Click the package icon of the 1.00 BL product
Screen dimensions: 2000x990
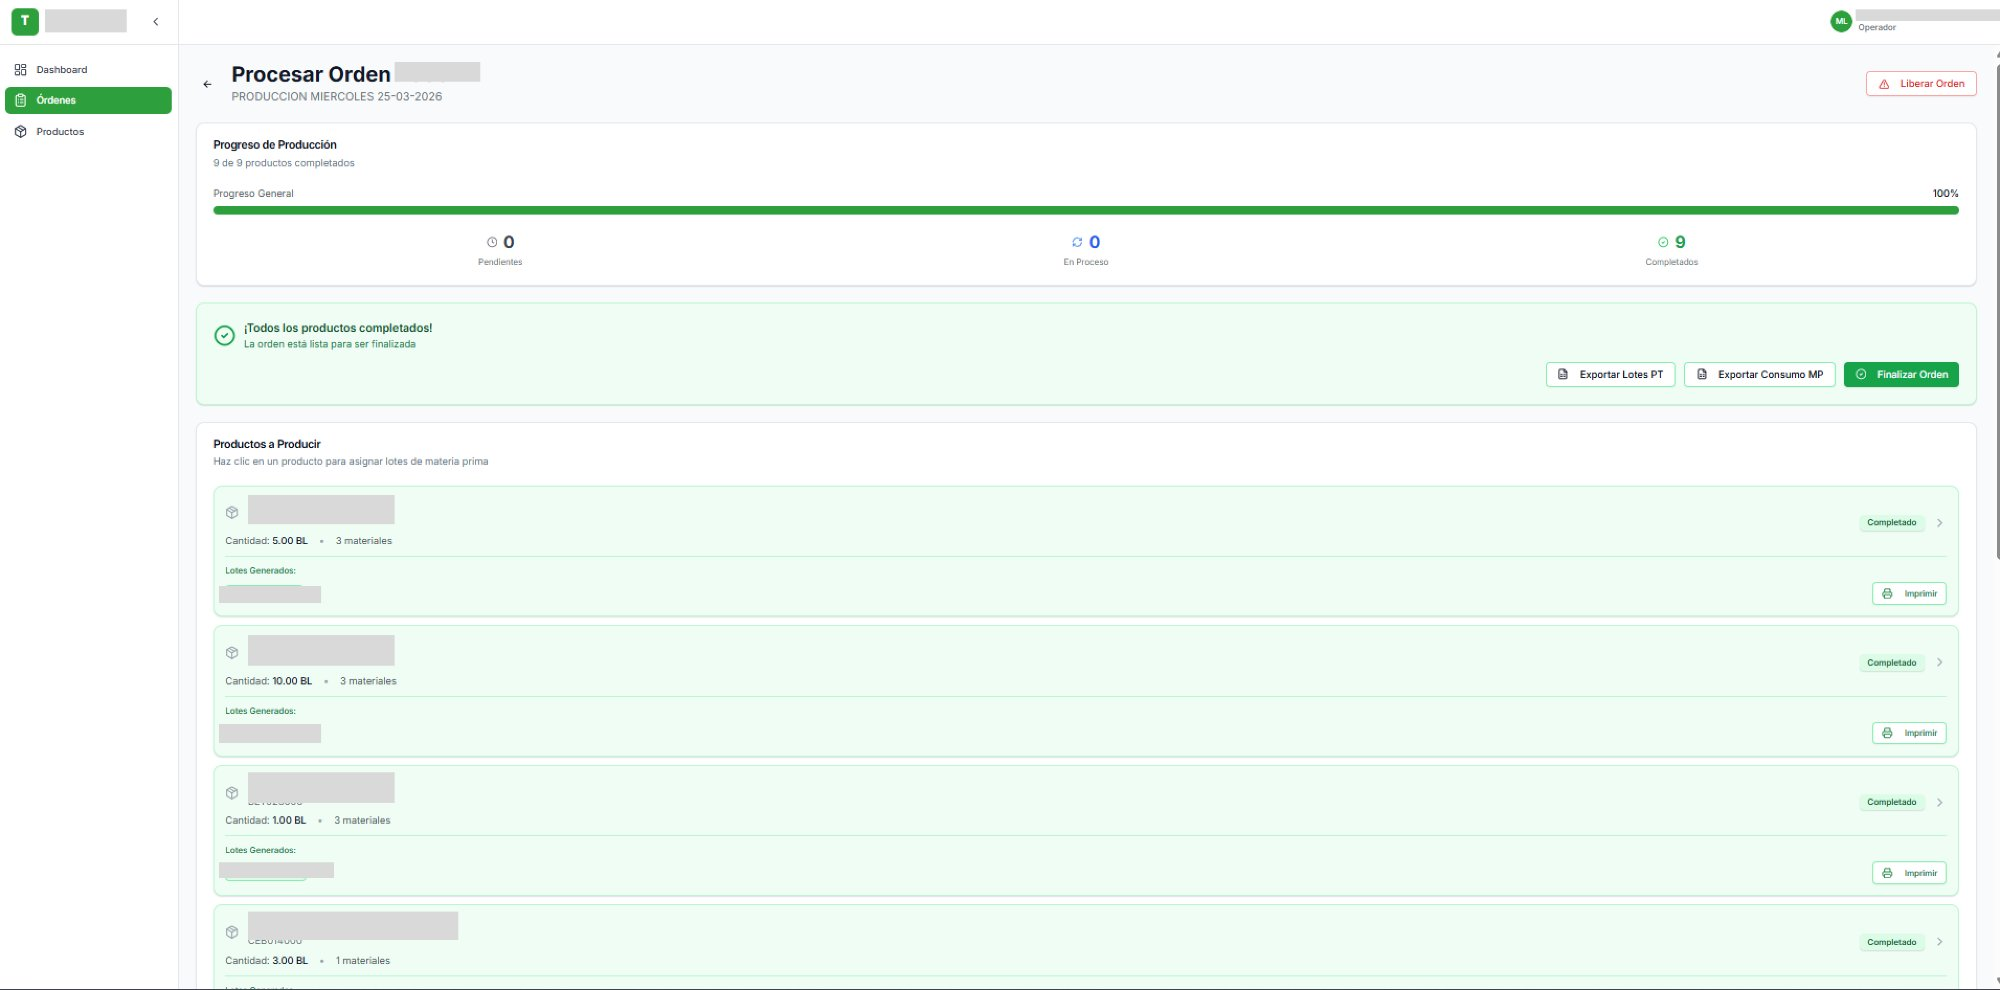(232, 793)
